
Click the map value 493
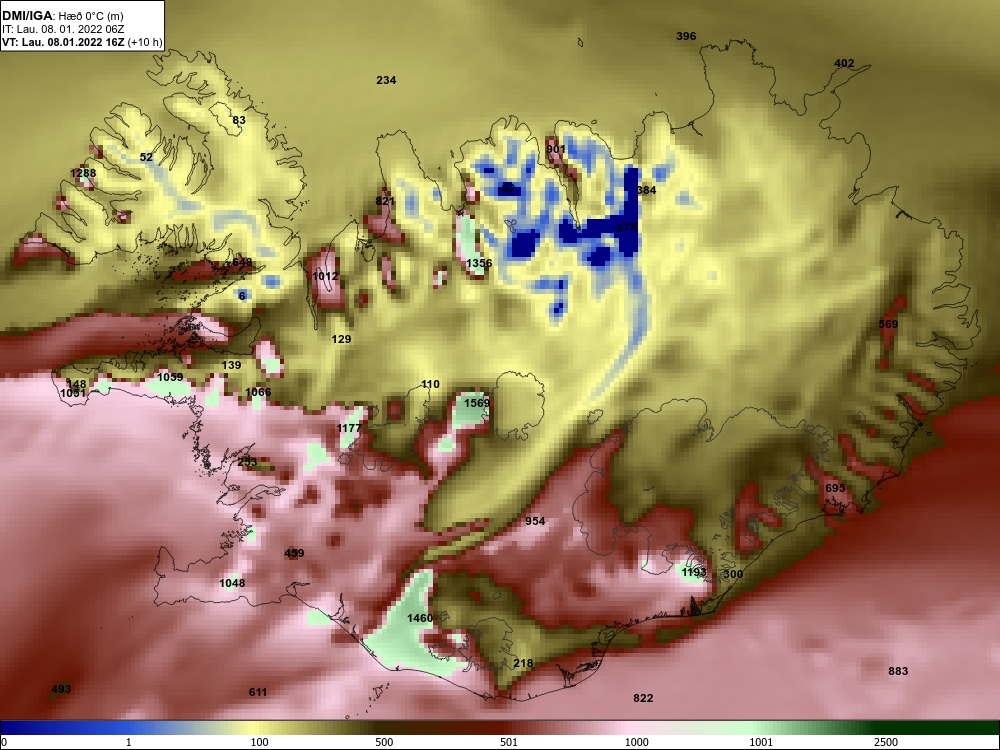[61, 689]
